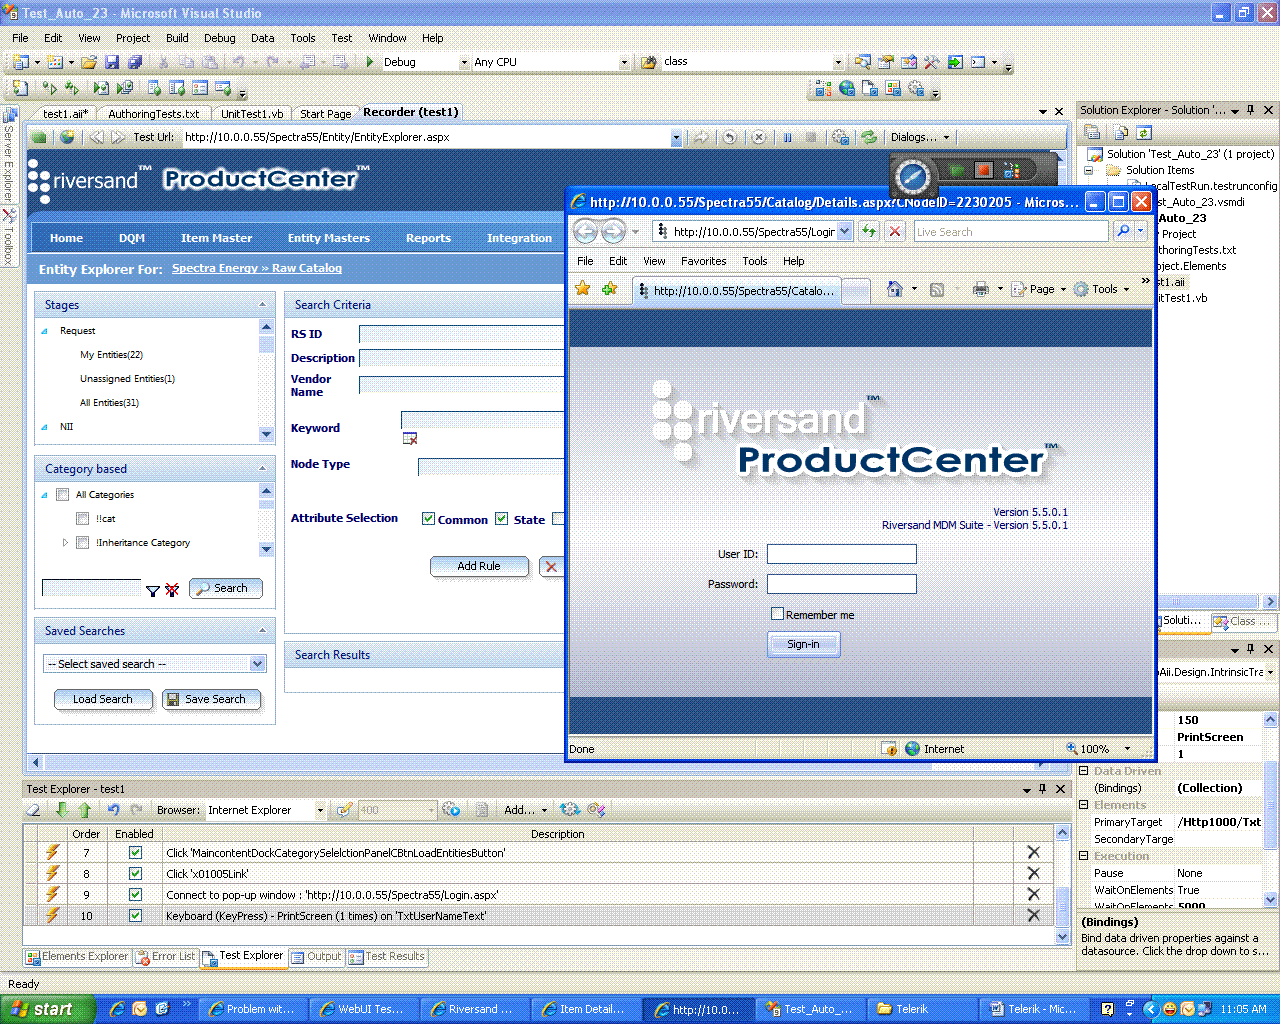The image size is (1280, 1024).
Task: Disable step 8 Enabled checkbox
Action: point(135,873)
